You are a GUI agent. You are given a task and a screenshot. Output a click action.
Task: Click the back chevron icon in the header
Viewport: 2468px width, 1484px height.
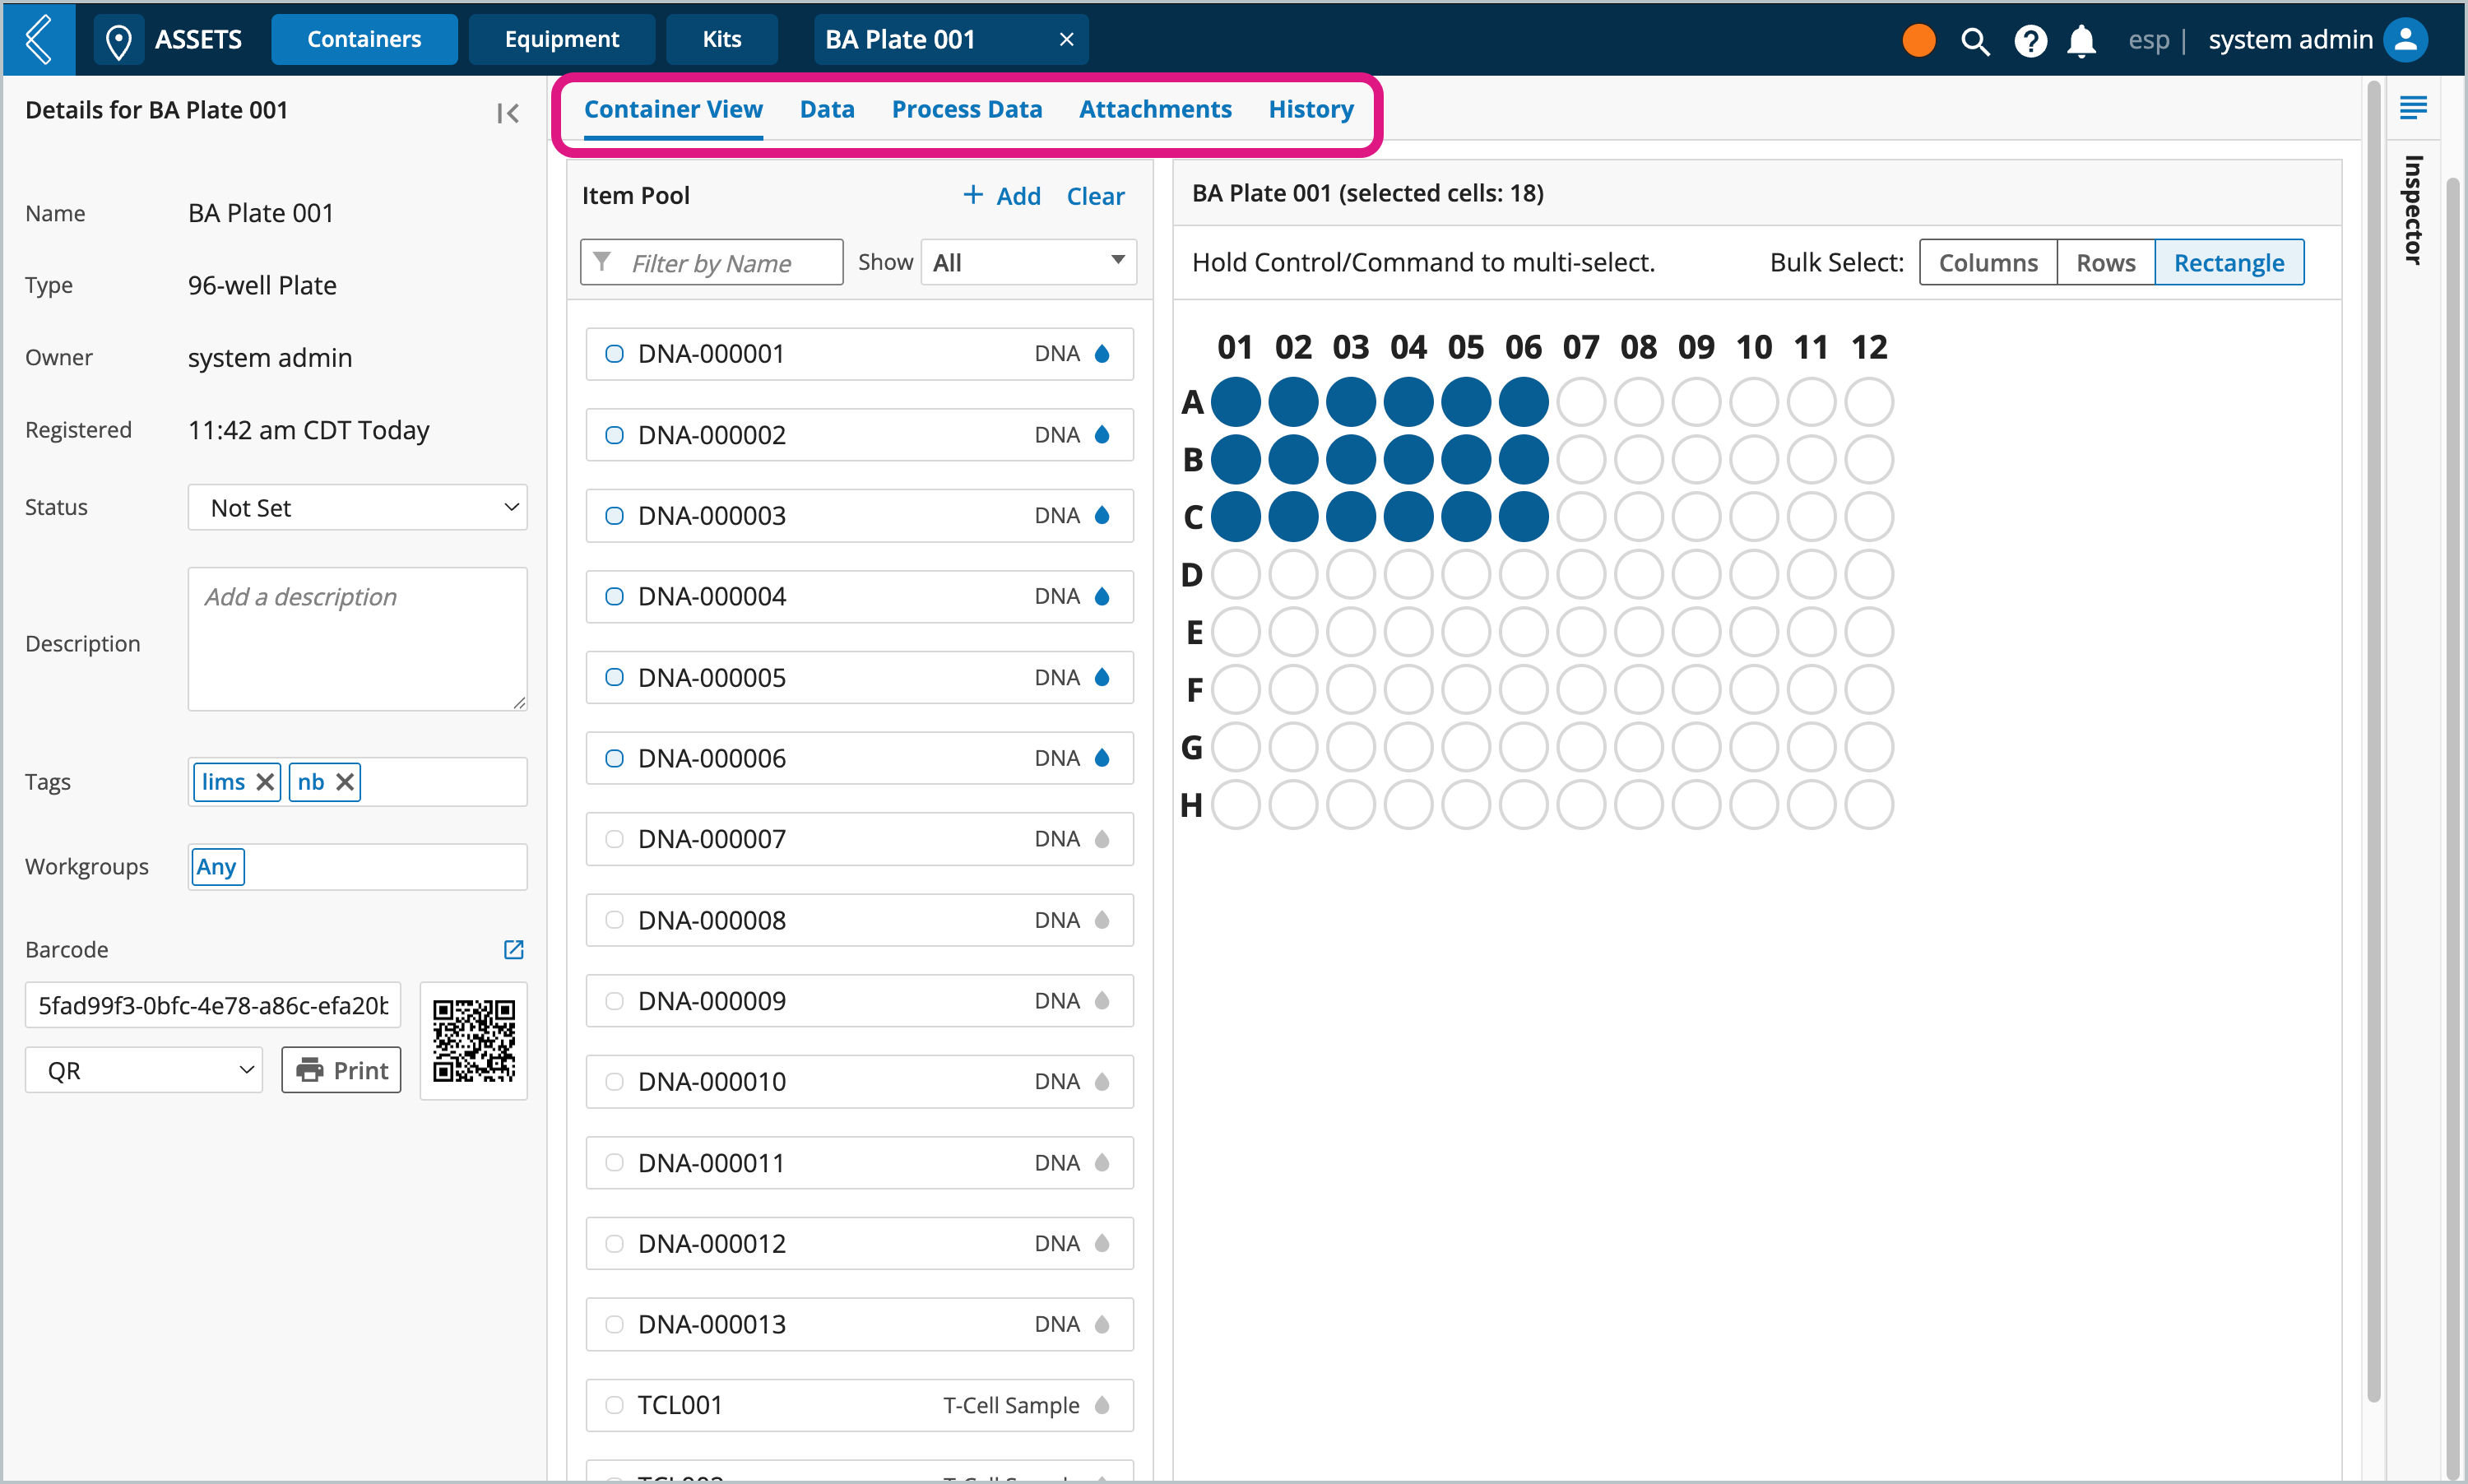pyautogui.click(x=38, y=39)
